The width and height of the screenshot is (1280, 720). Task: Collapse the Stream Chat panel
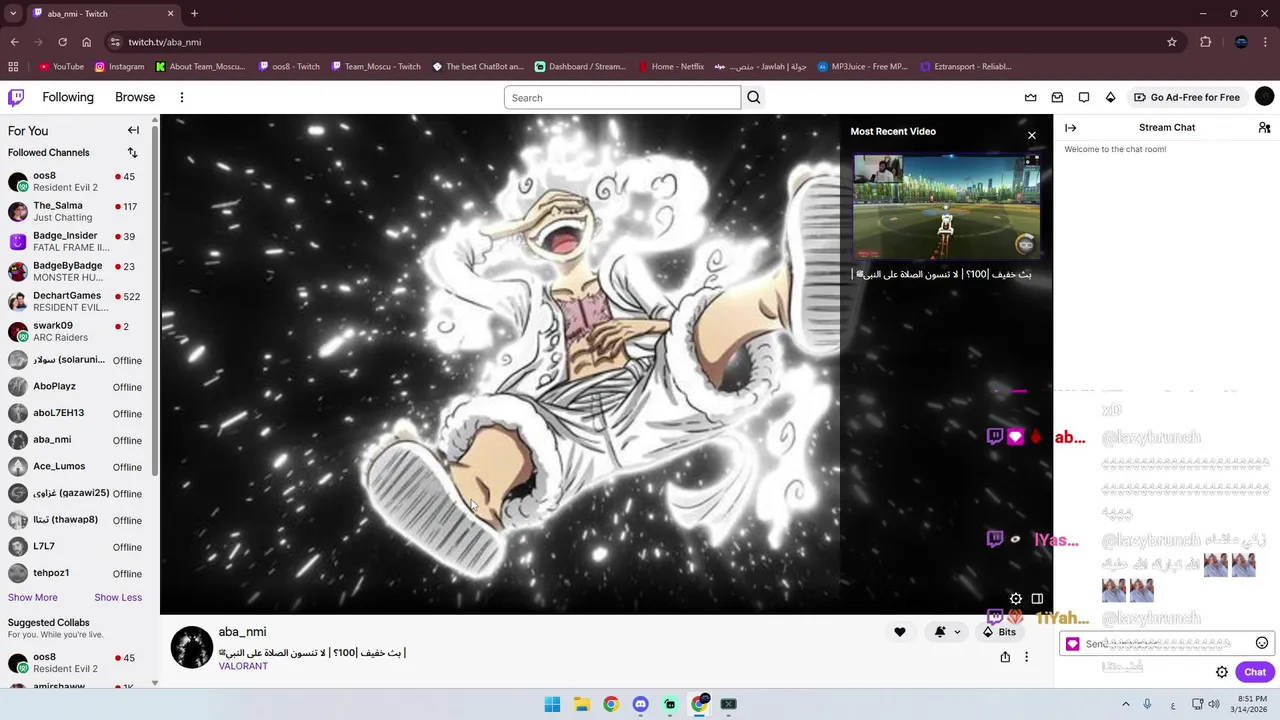click(x=1070, y=127)
